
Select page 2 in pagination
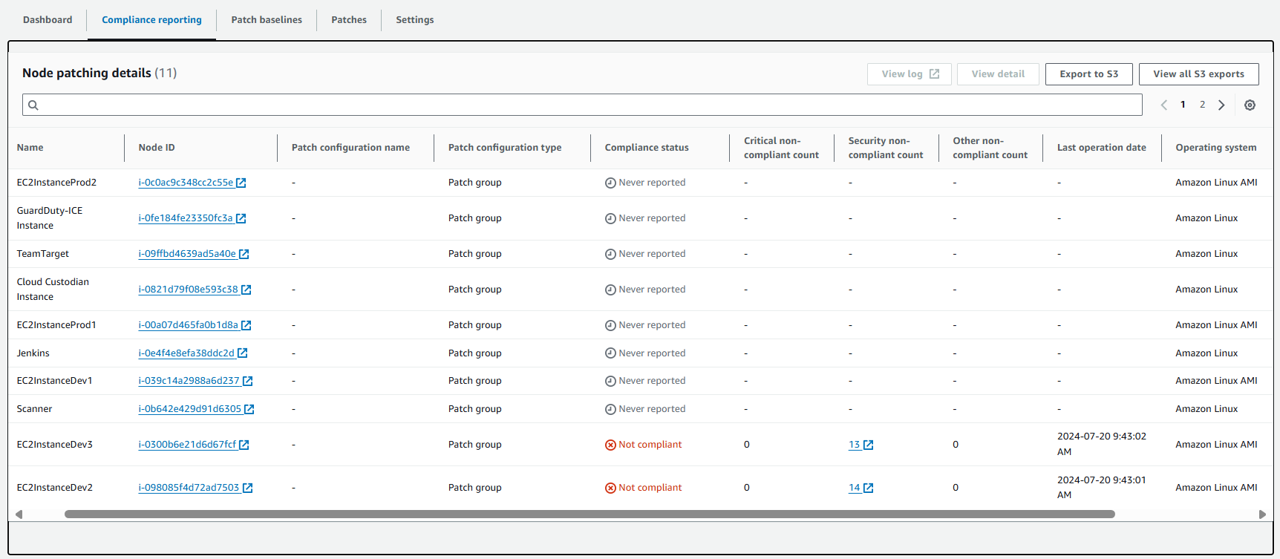point(1202,105)
